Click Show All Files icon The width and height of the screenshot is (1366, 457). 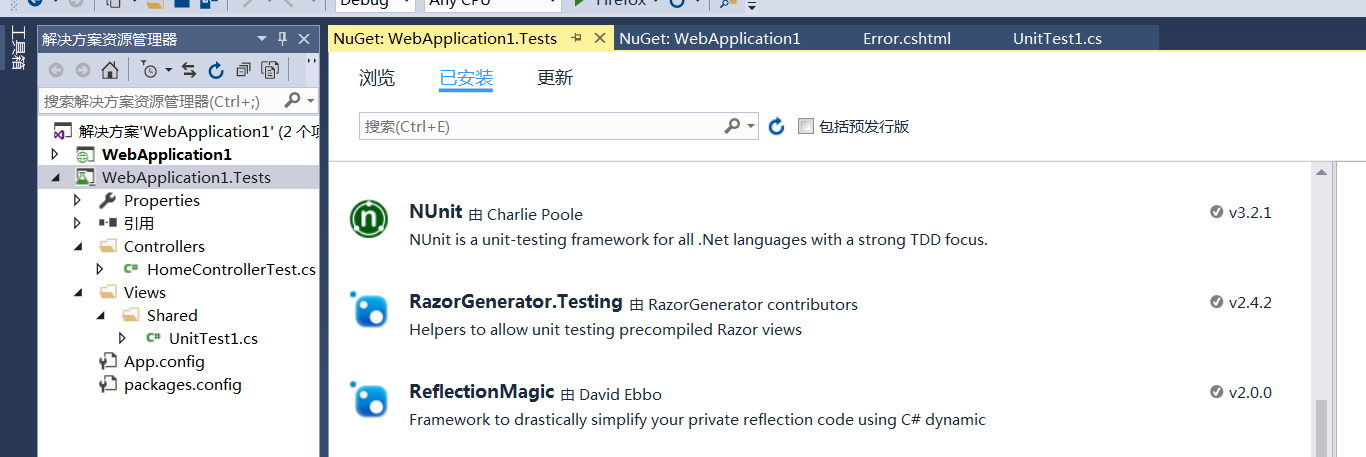click(270, 70)
